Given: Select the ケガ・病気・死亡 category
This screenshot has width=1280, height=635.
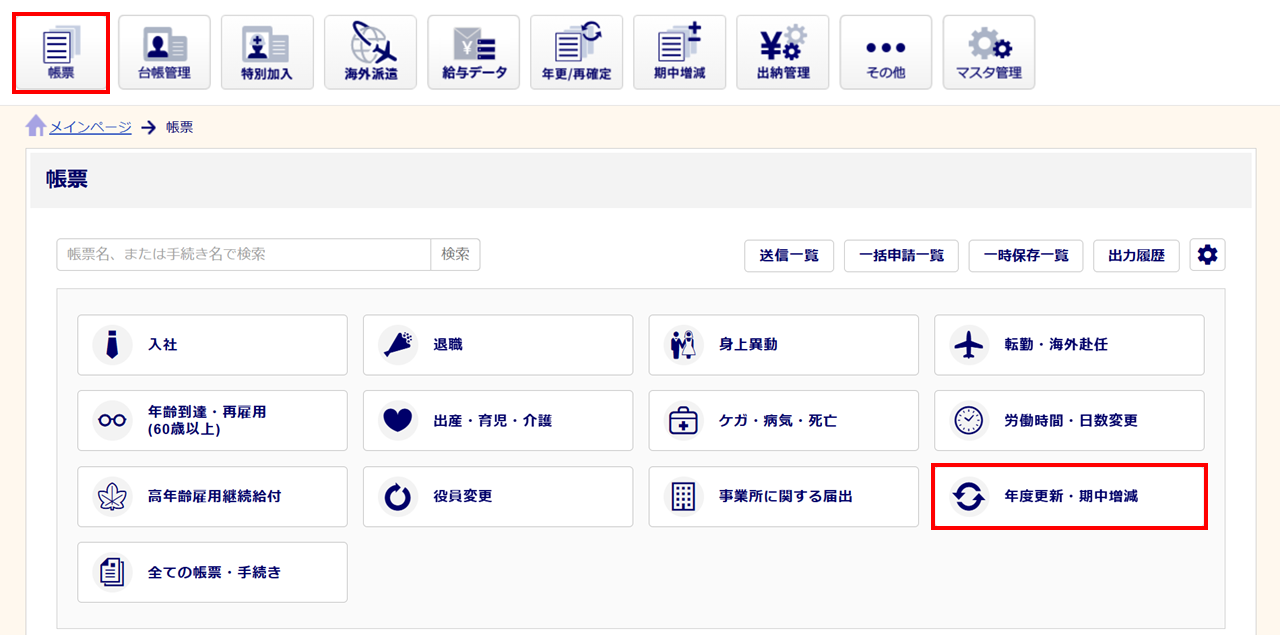Looking at the screenshot, I should pyautogui.click(x=783, y=421).
